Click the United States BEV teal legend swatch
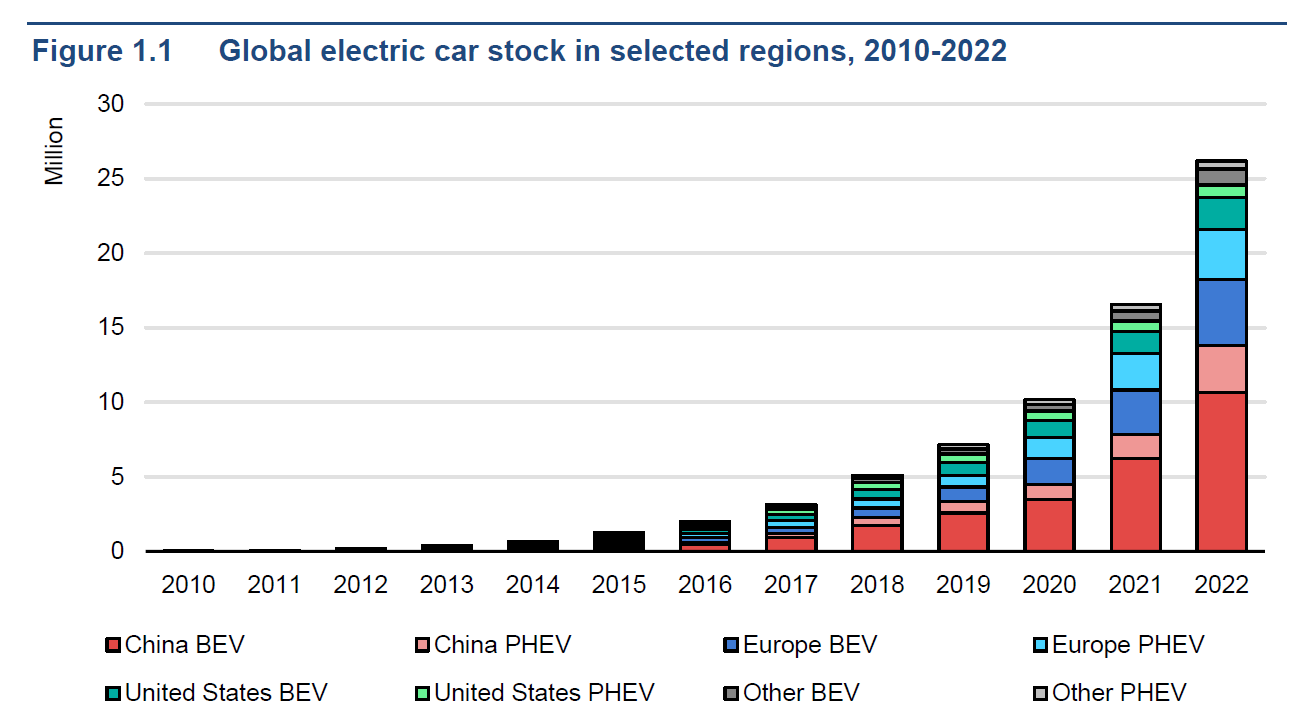The width and height of the screenshot is (1306, 723). click(x=113, y=693)
